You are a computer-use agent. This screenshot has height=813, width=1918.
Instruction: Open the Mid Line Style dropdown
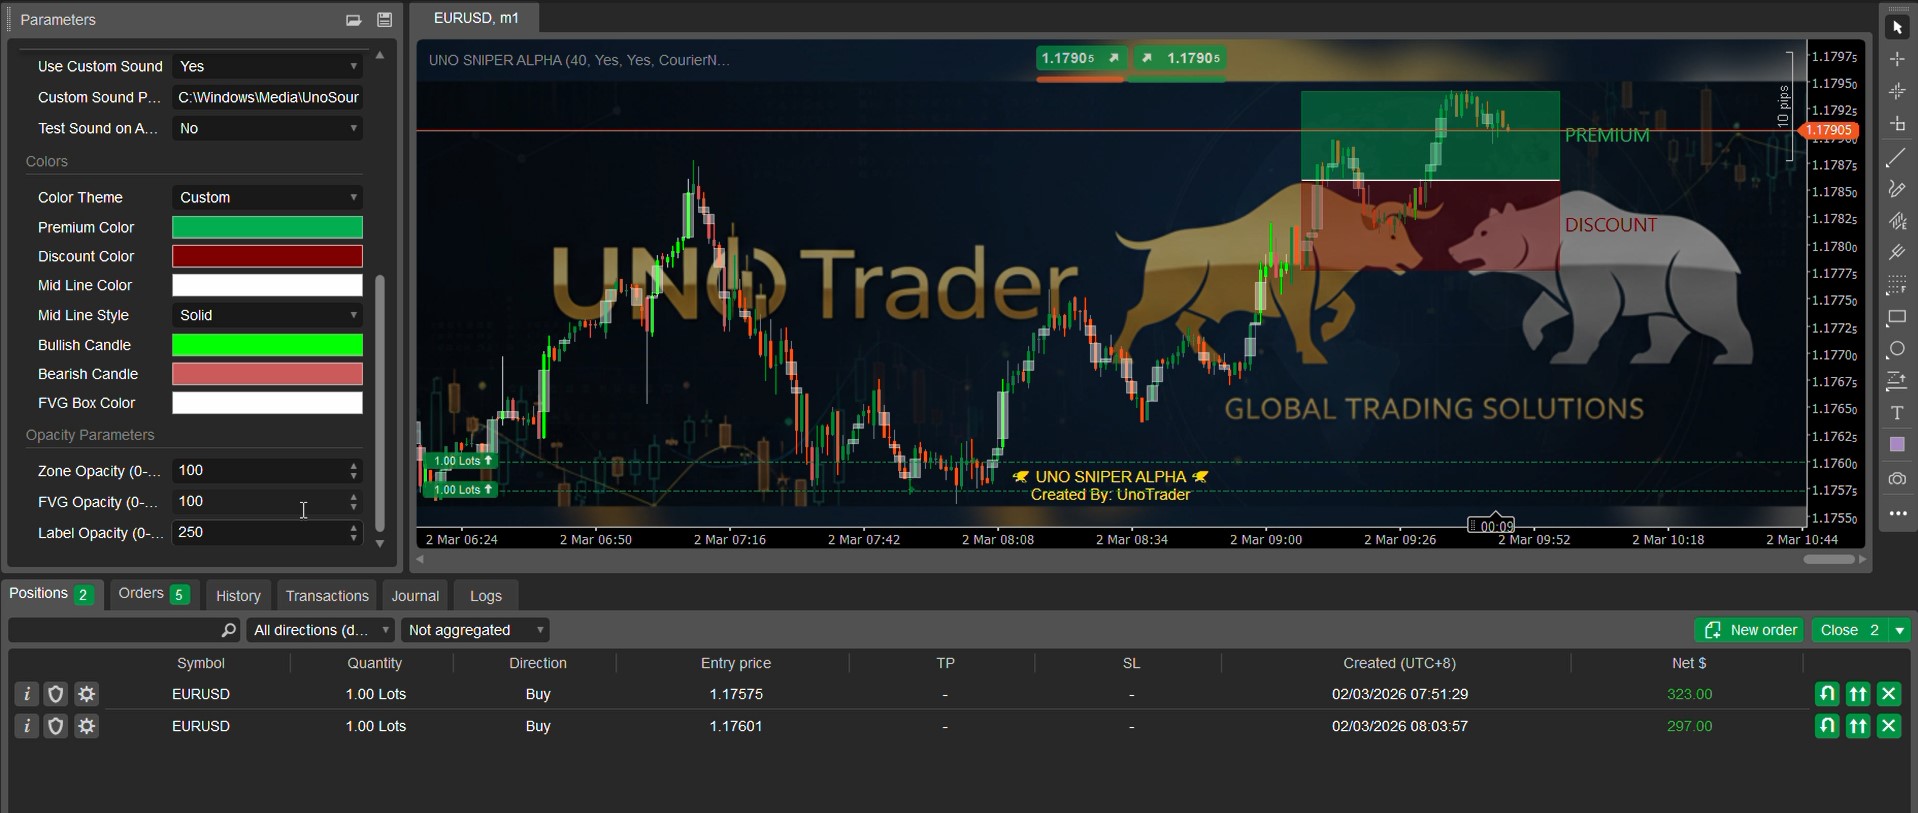(267, 315)
